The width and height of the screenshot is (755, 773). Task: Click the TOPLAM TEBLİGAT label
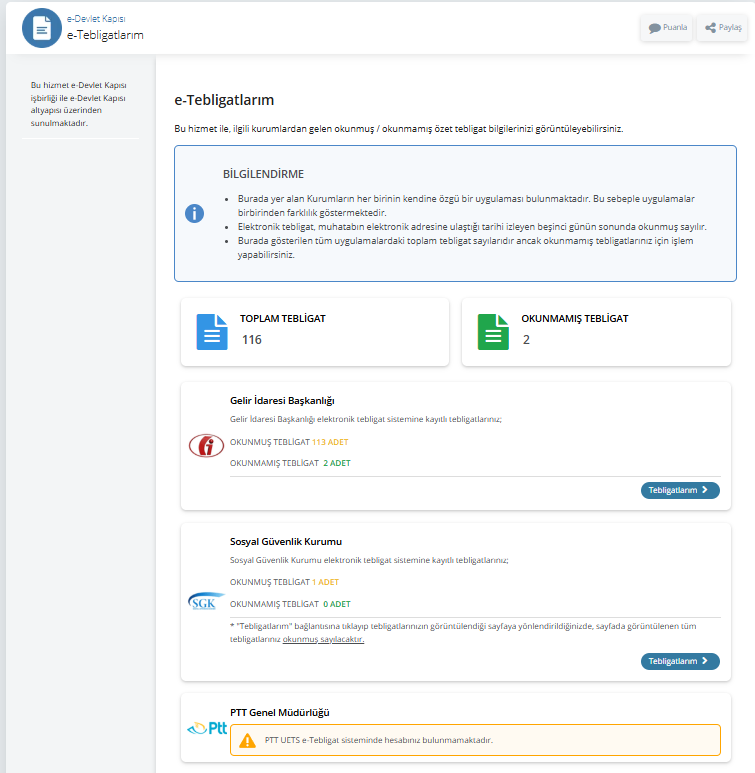[x=283, y=318]
